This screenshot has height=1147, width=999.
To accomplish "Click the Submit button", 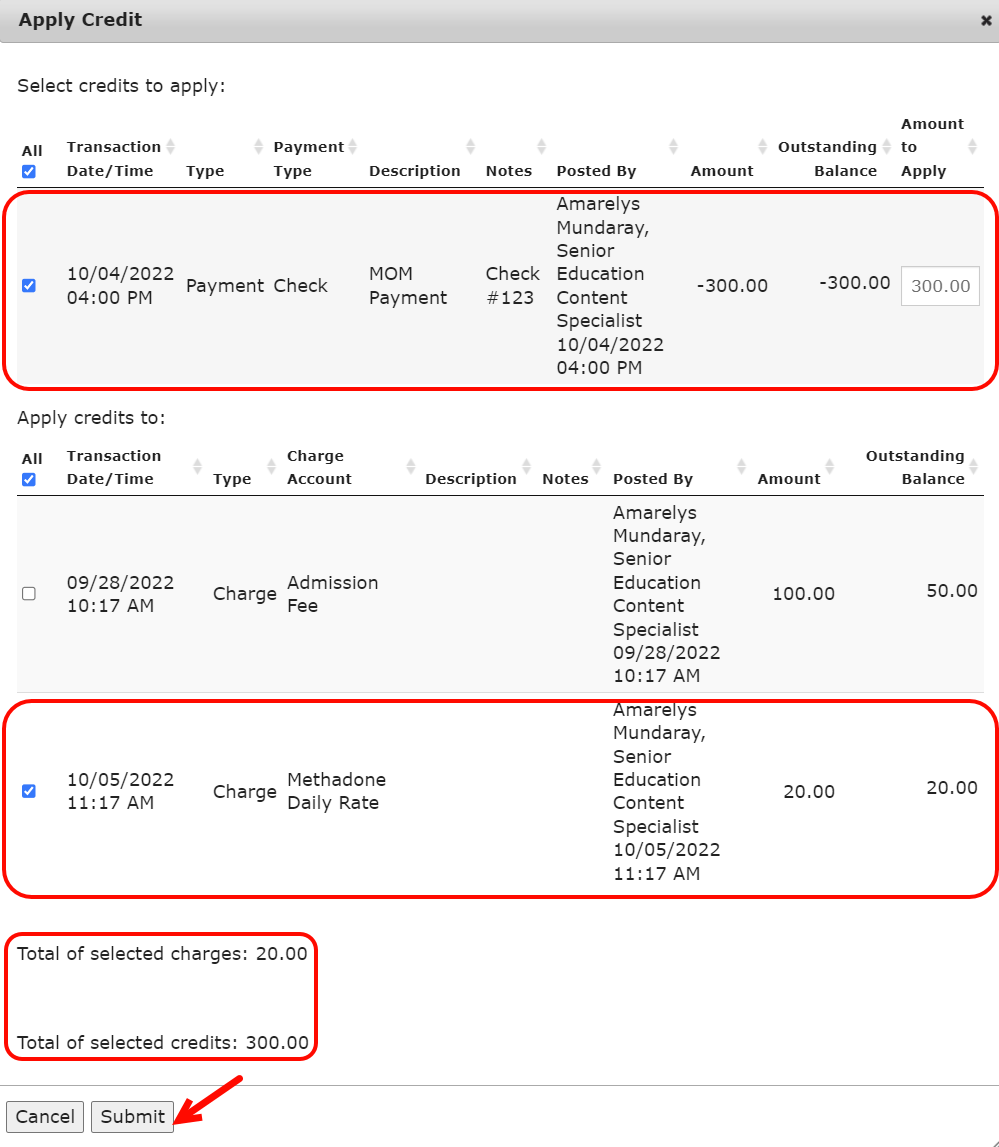I will pos(132,1117).
